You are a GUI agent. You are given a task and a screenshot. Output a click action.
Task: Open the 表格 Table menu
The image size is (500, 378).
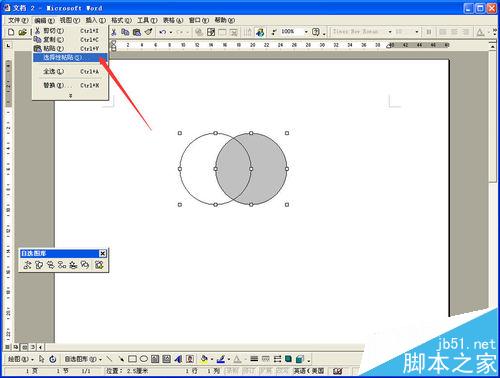(173, 20)
